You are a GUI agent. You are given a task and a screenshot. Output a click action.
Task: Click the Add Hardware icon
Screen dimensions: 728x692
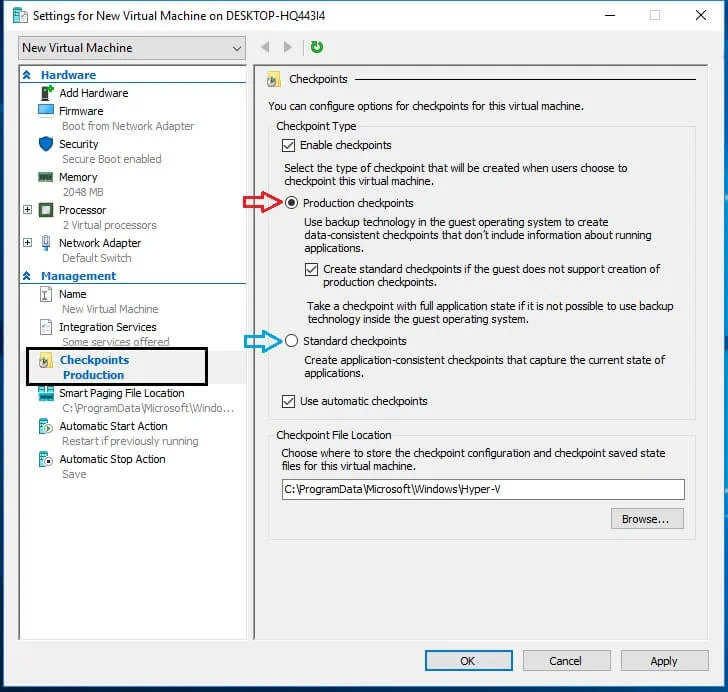click(x=45, y=93)
